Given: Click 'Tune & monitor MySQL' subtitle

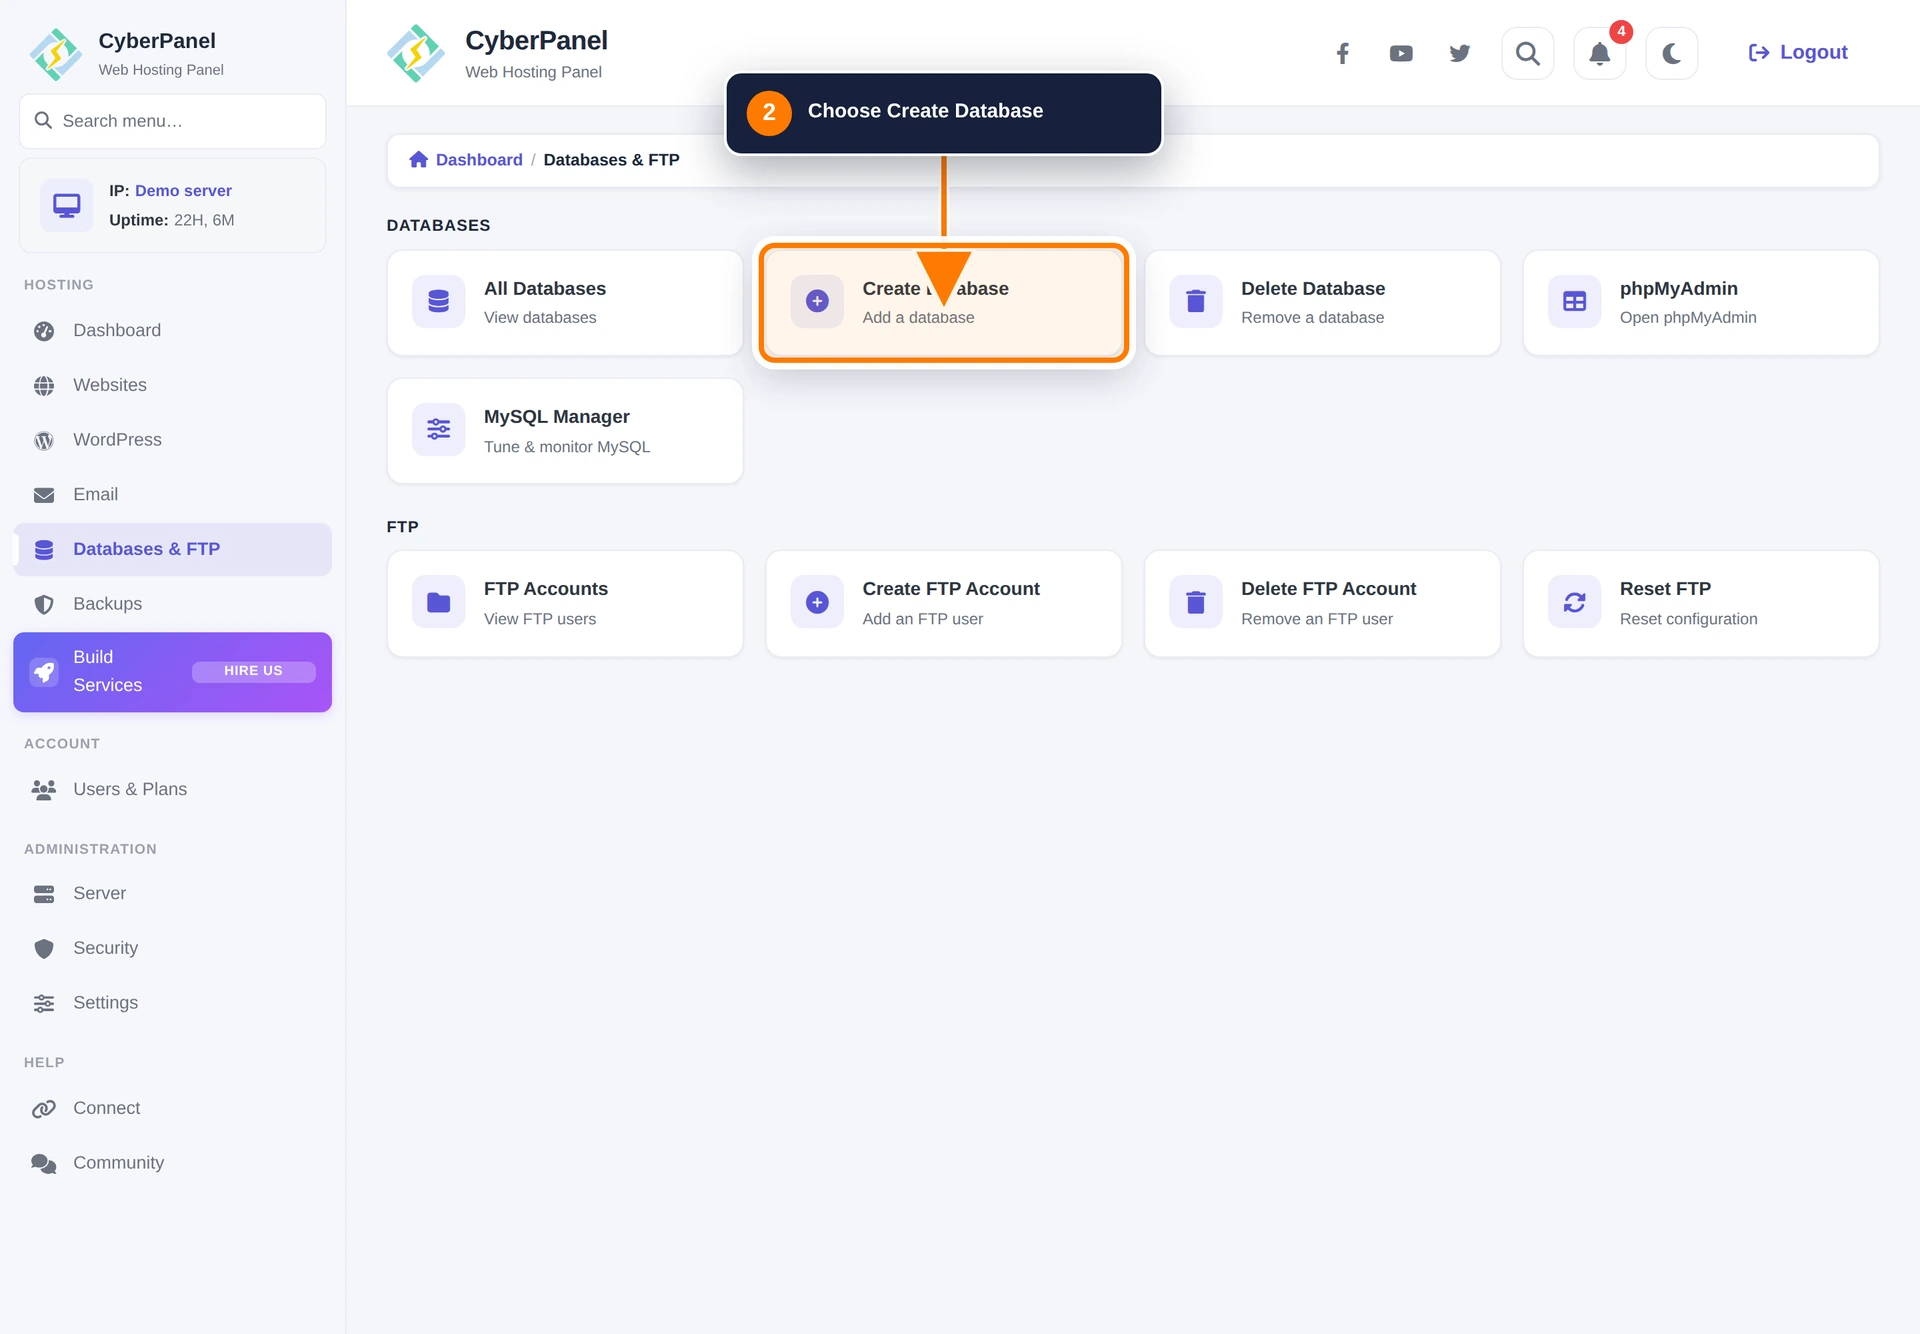Looking at the screenshot, I should pos(567,447).
